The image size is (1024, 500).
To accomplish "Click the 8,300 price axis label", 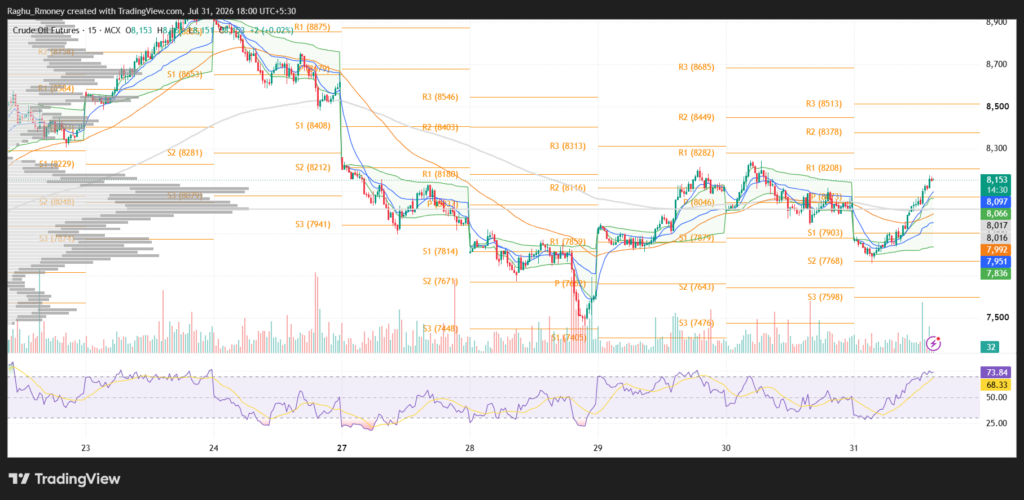I will 996,149.
